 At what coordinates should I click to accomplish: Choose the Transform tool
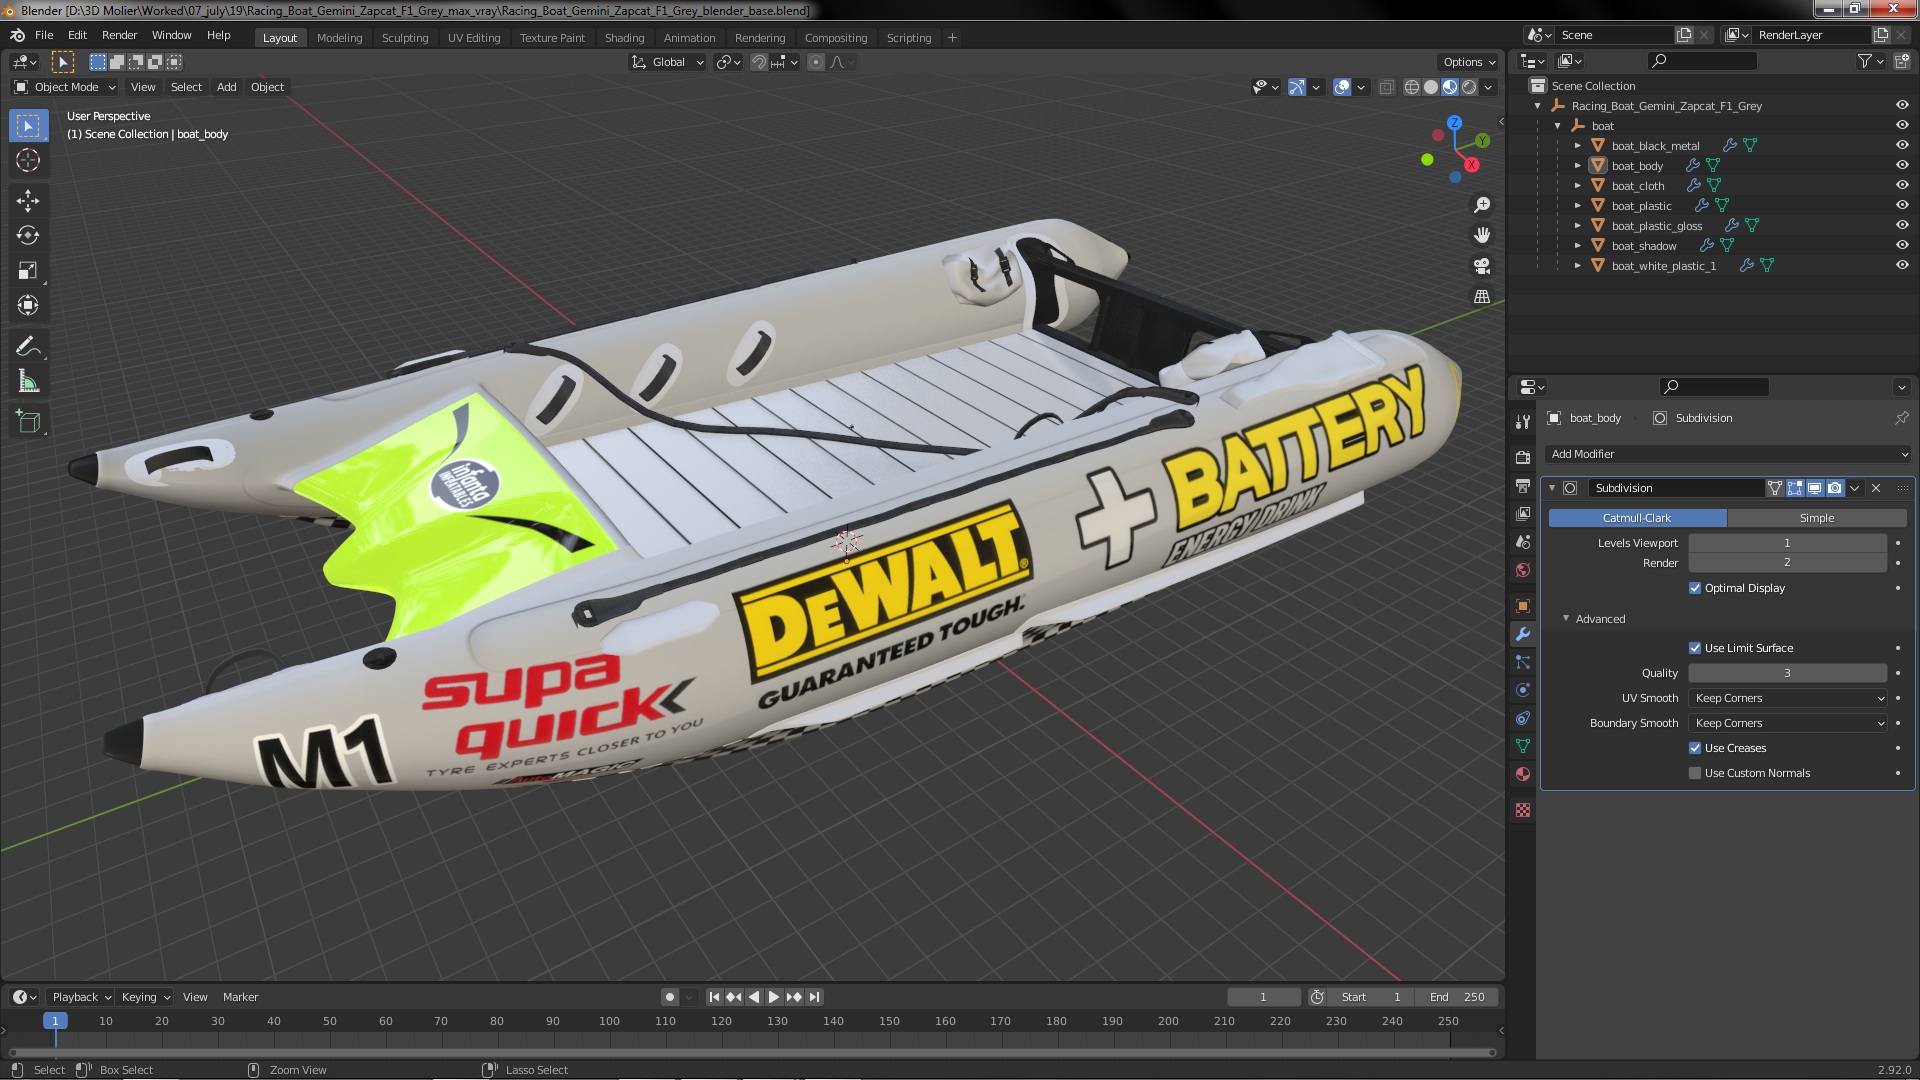click(x=28, y=306)
